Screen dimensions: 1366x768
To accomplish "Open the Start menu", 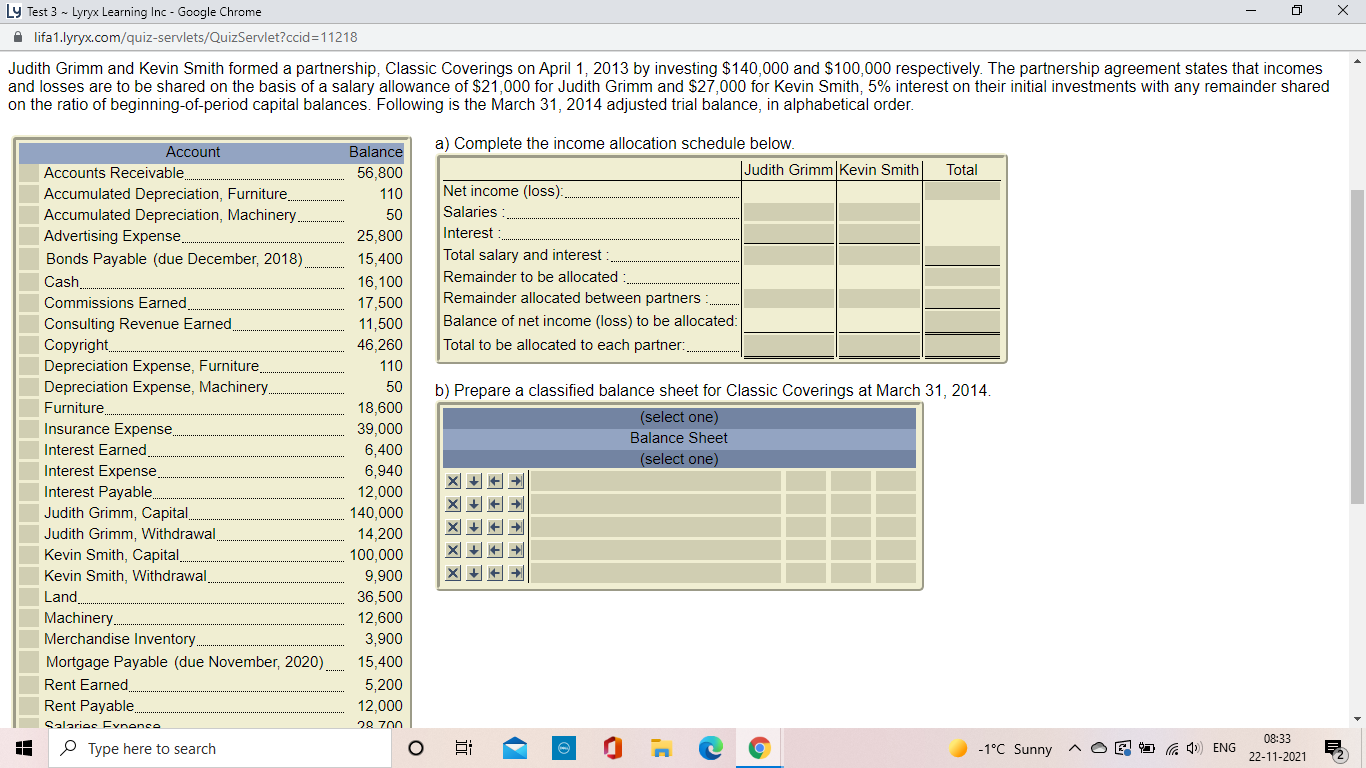I will click(21, 747).
